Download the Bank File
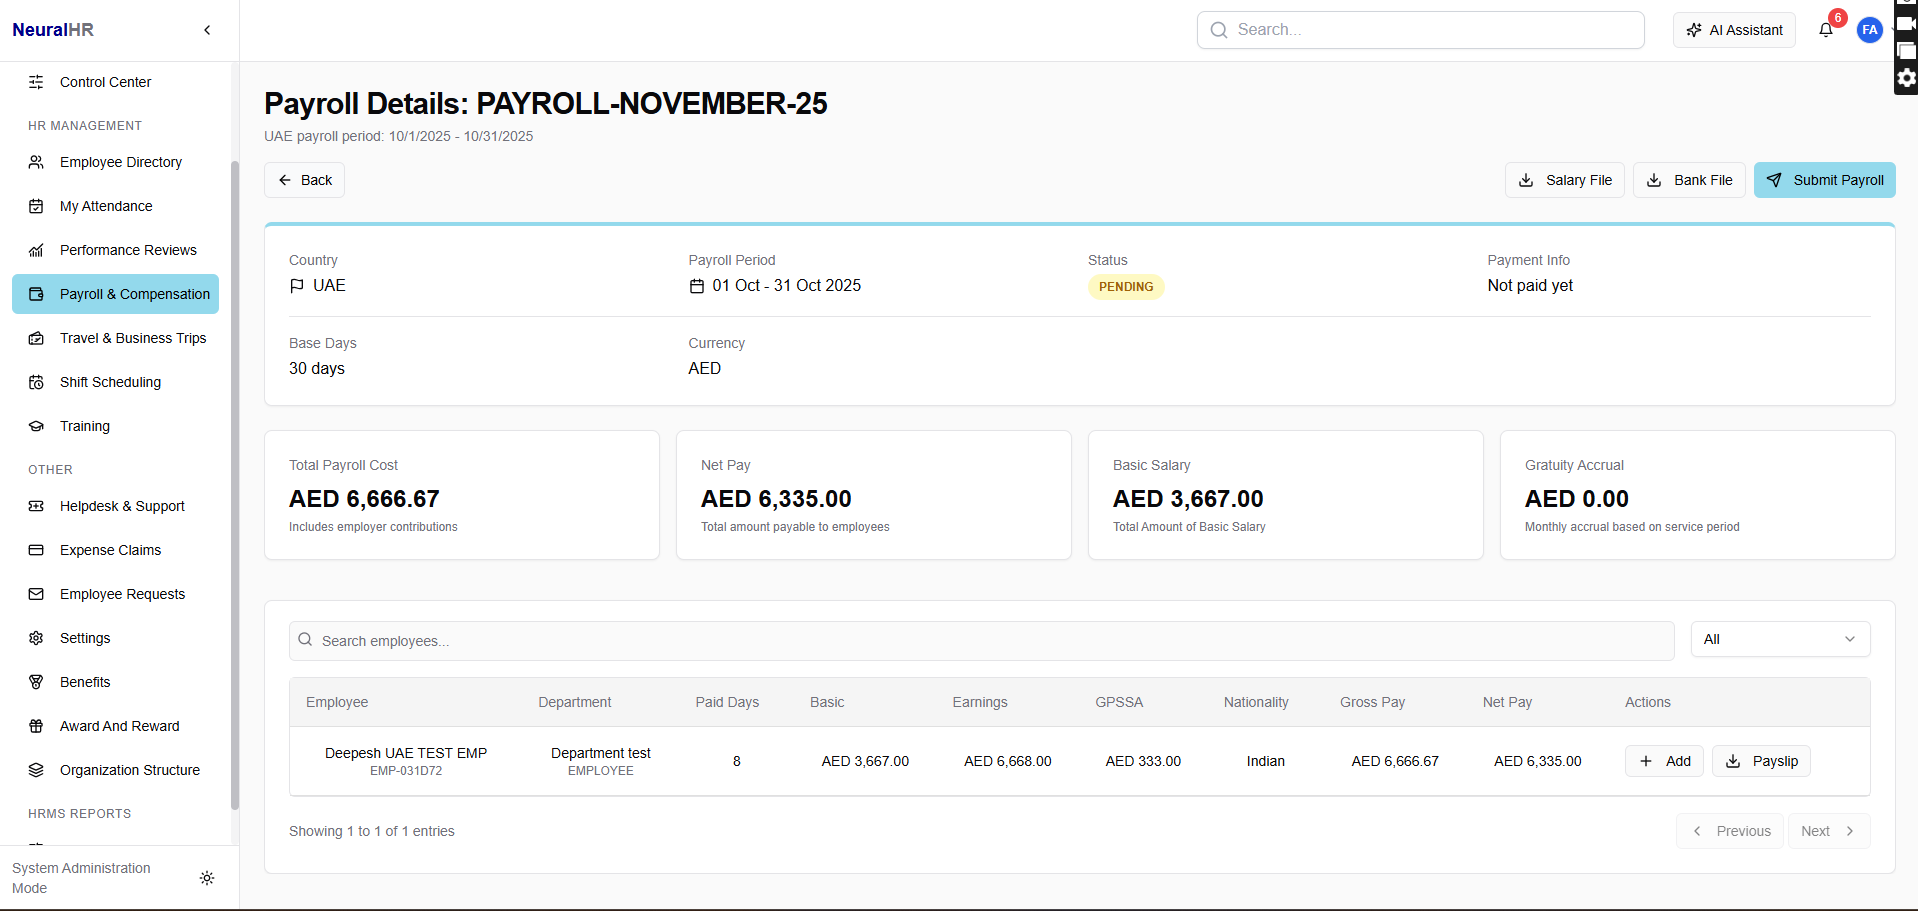The width and height of the screenshot is (1918, 911). 1689,180
